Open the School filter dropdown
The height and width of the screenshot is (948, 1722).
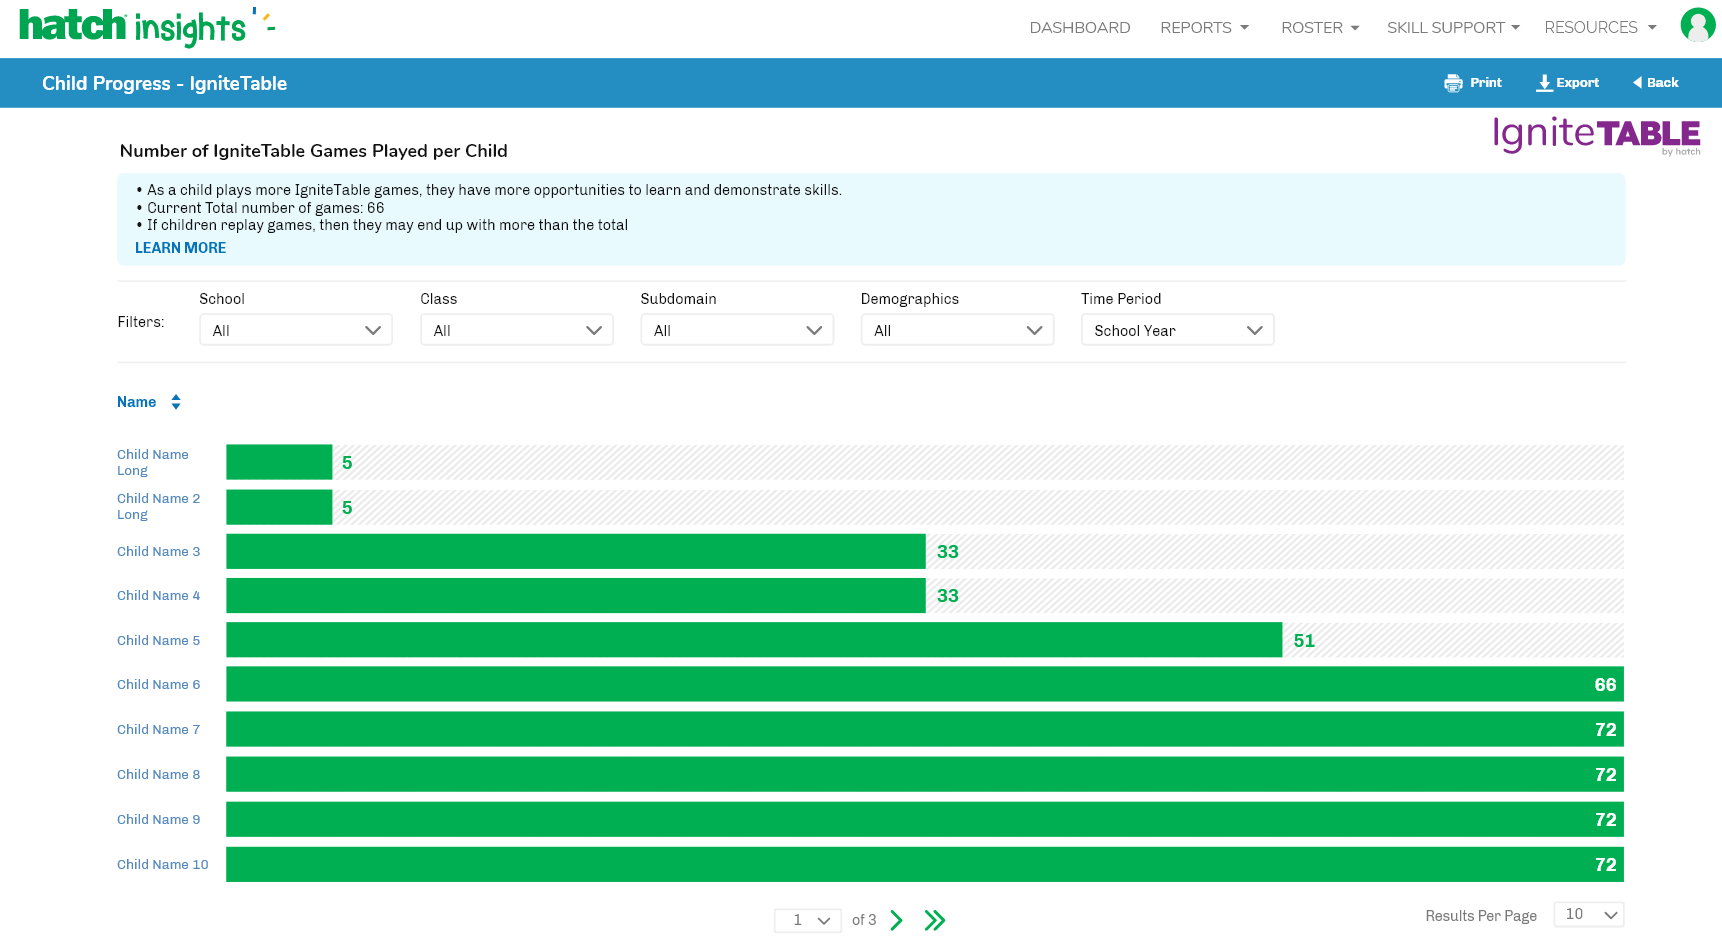(296, 330)
